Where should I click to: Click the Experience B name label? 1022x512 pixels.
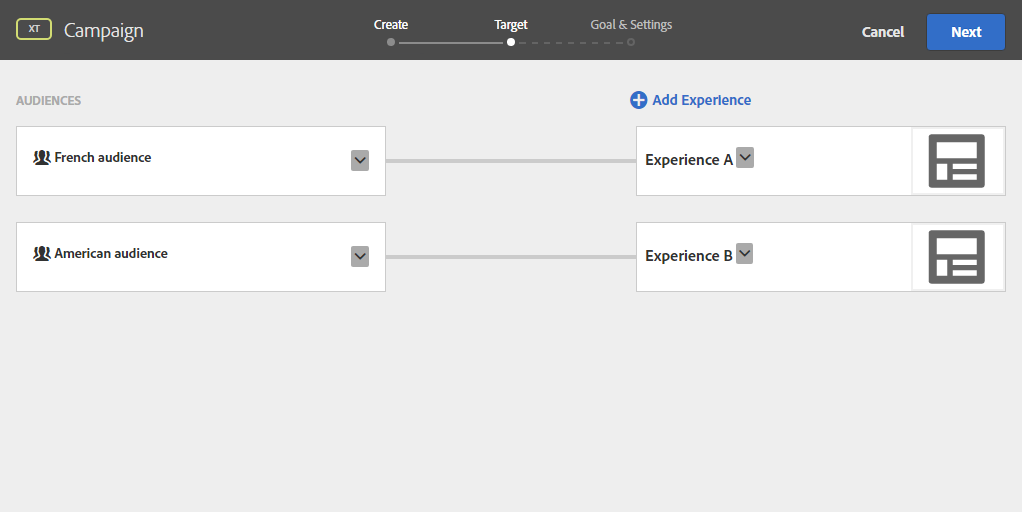(x=689, y=256)
